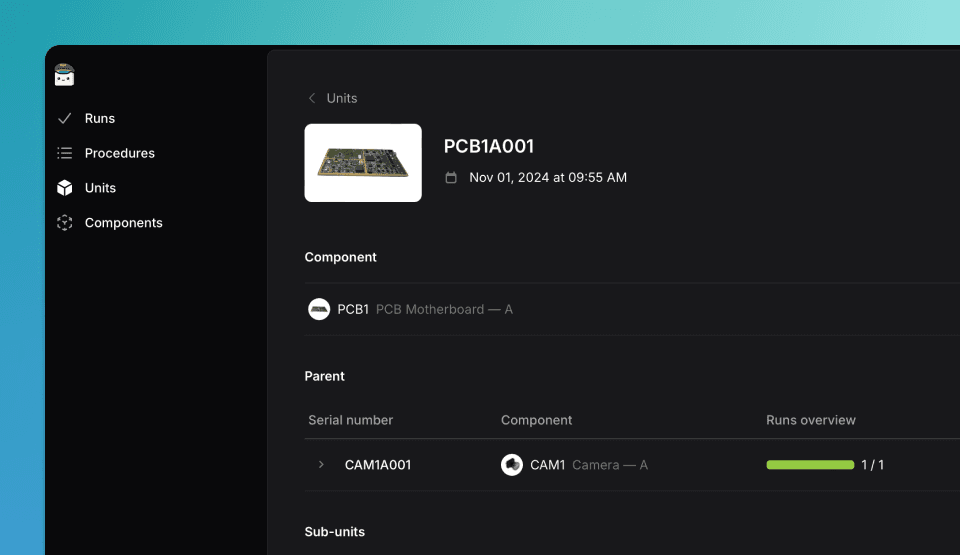The image size is (960, 555).
Task: Click the CAM1 camera round avatar icon
Action: click(512, 465)
